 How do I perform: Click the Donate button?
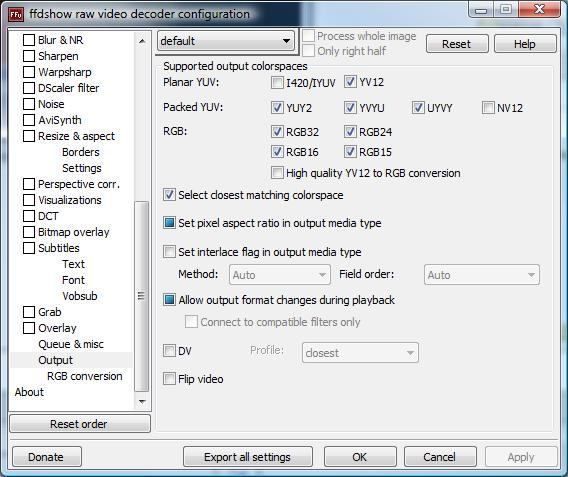click(46, 457)
